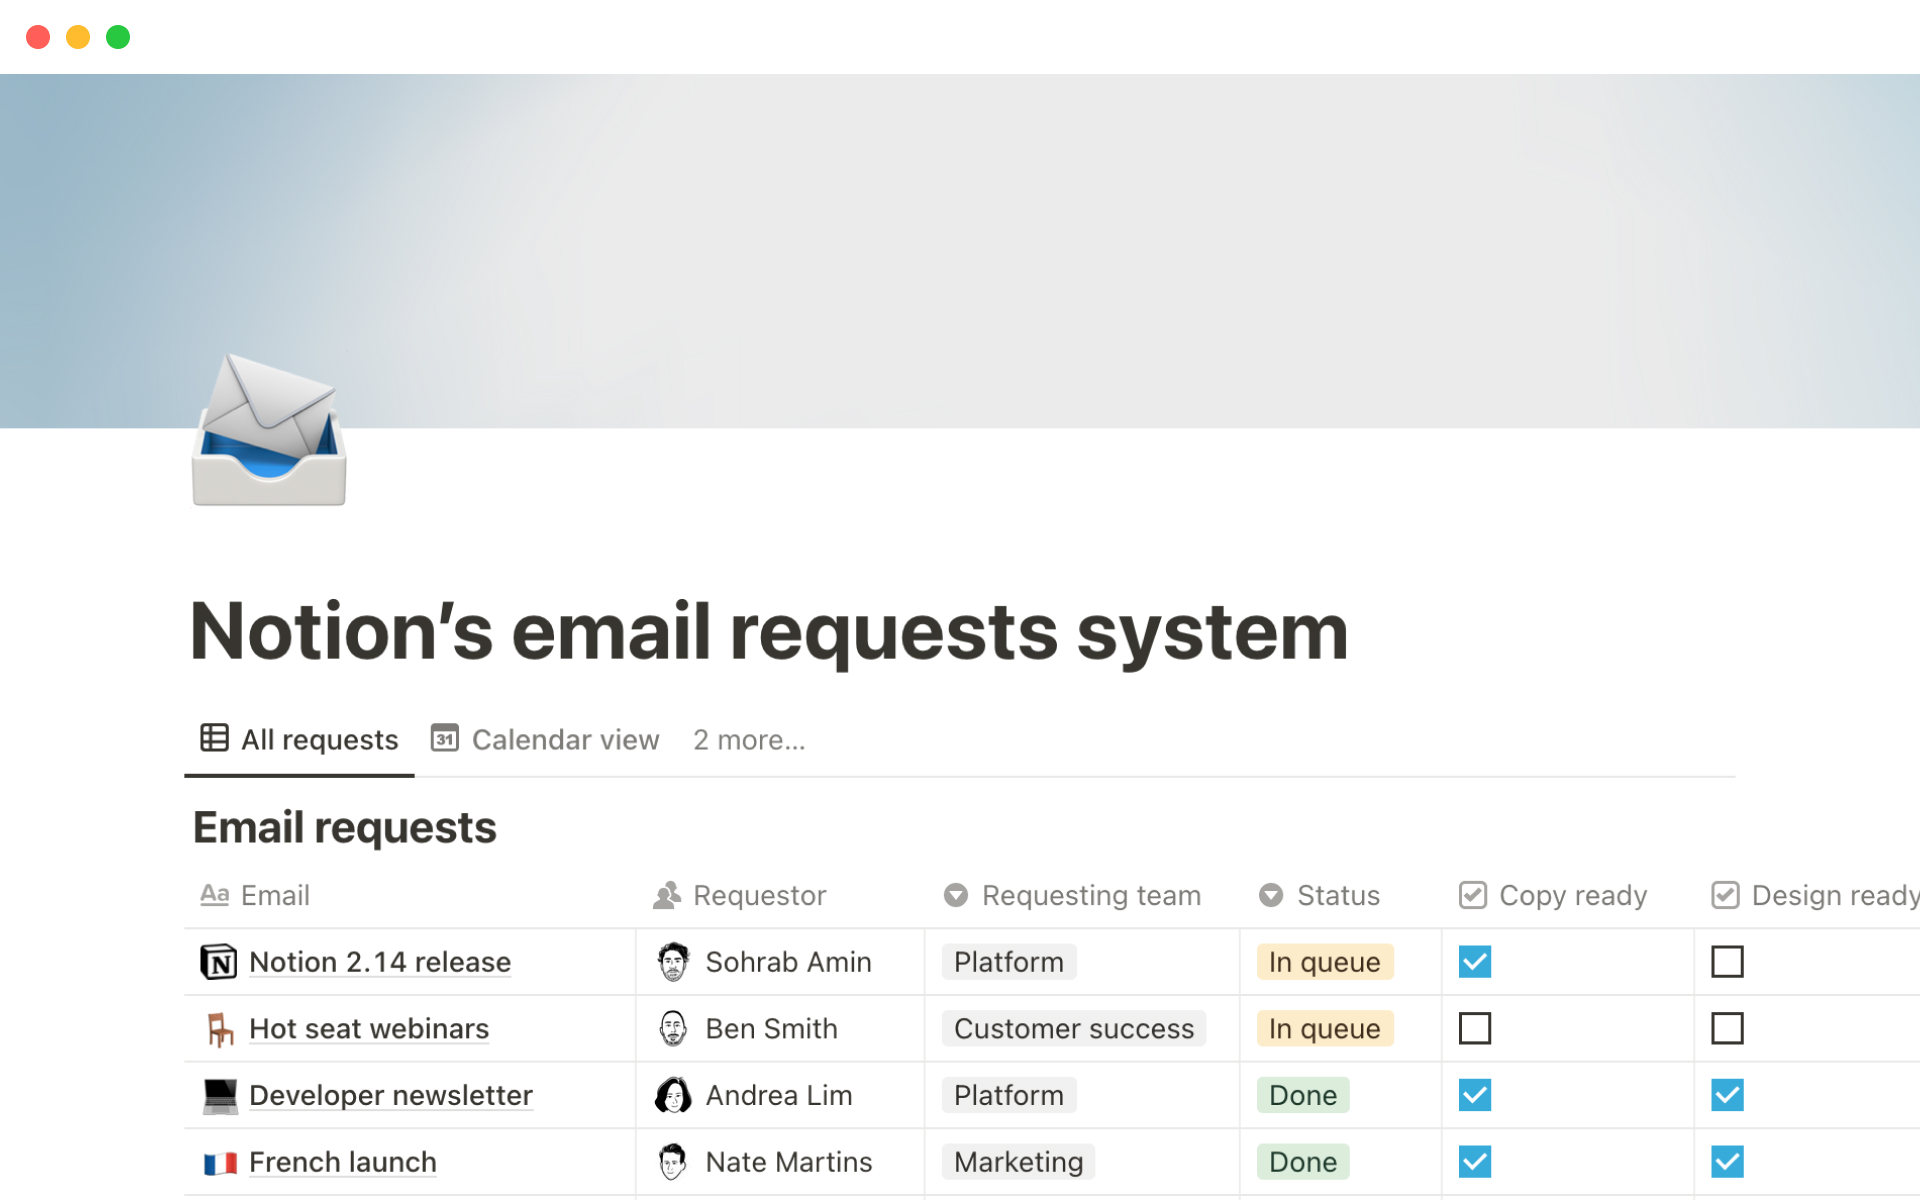Open the Requesting team column header menu
Image resolution: width=1920 pixels, height=1200 pixels.
pos(1090,895)
